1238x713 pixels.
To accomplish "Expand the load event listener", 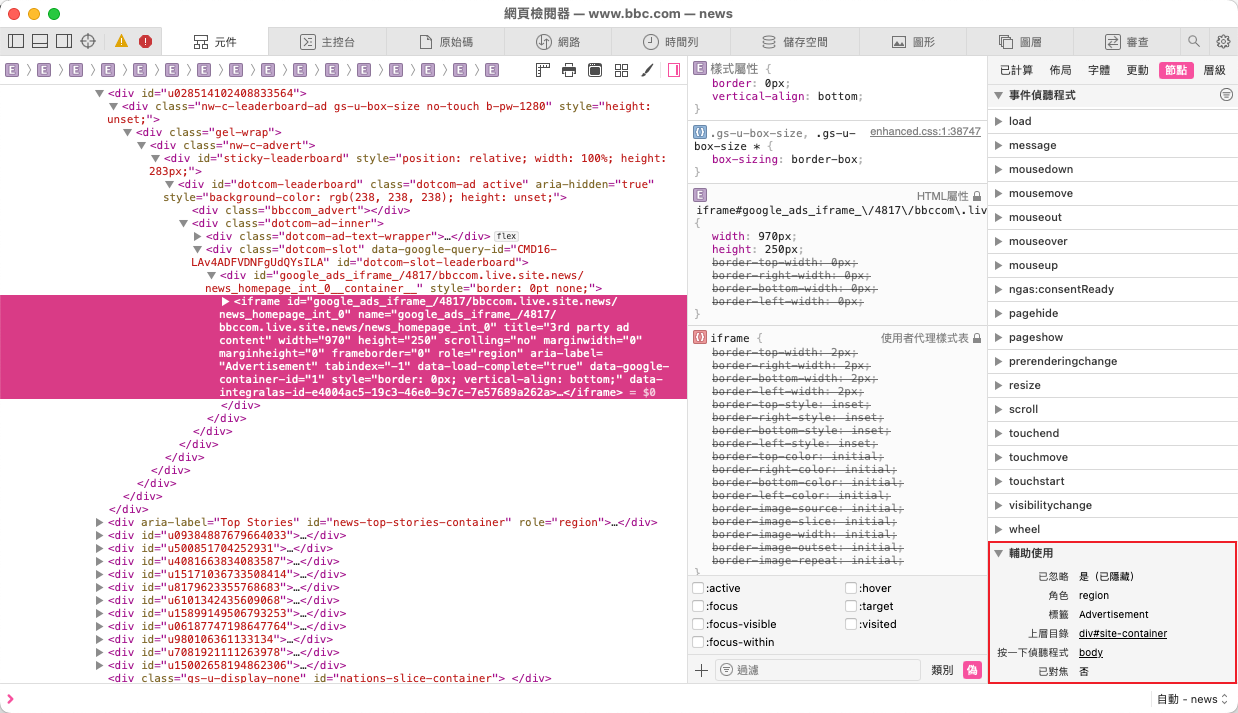I will pos(998,121).
